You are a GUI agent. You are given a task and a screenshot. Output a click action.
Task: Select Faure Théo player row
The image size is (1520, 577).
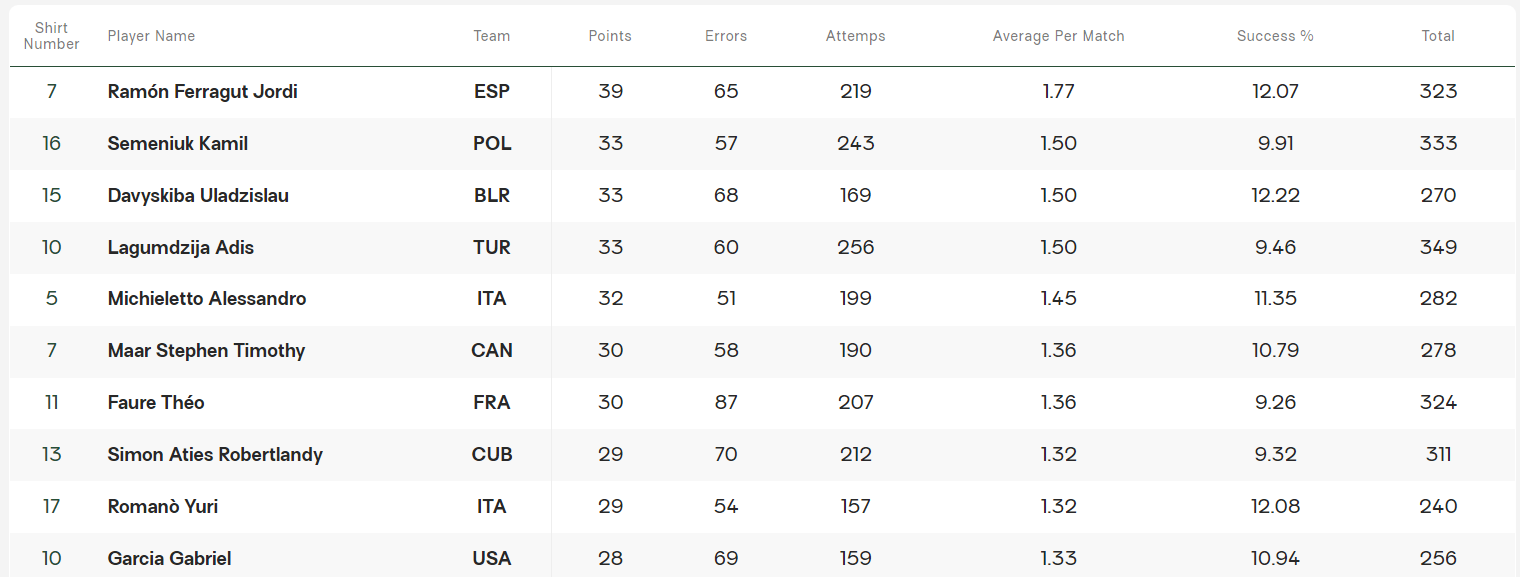coord(156,403)
